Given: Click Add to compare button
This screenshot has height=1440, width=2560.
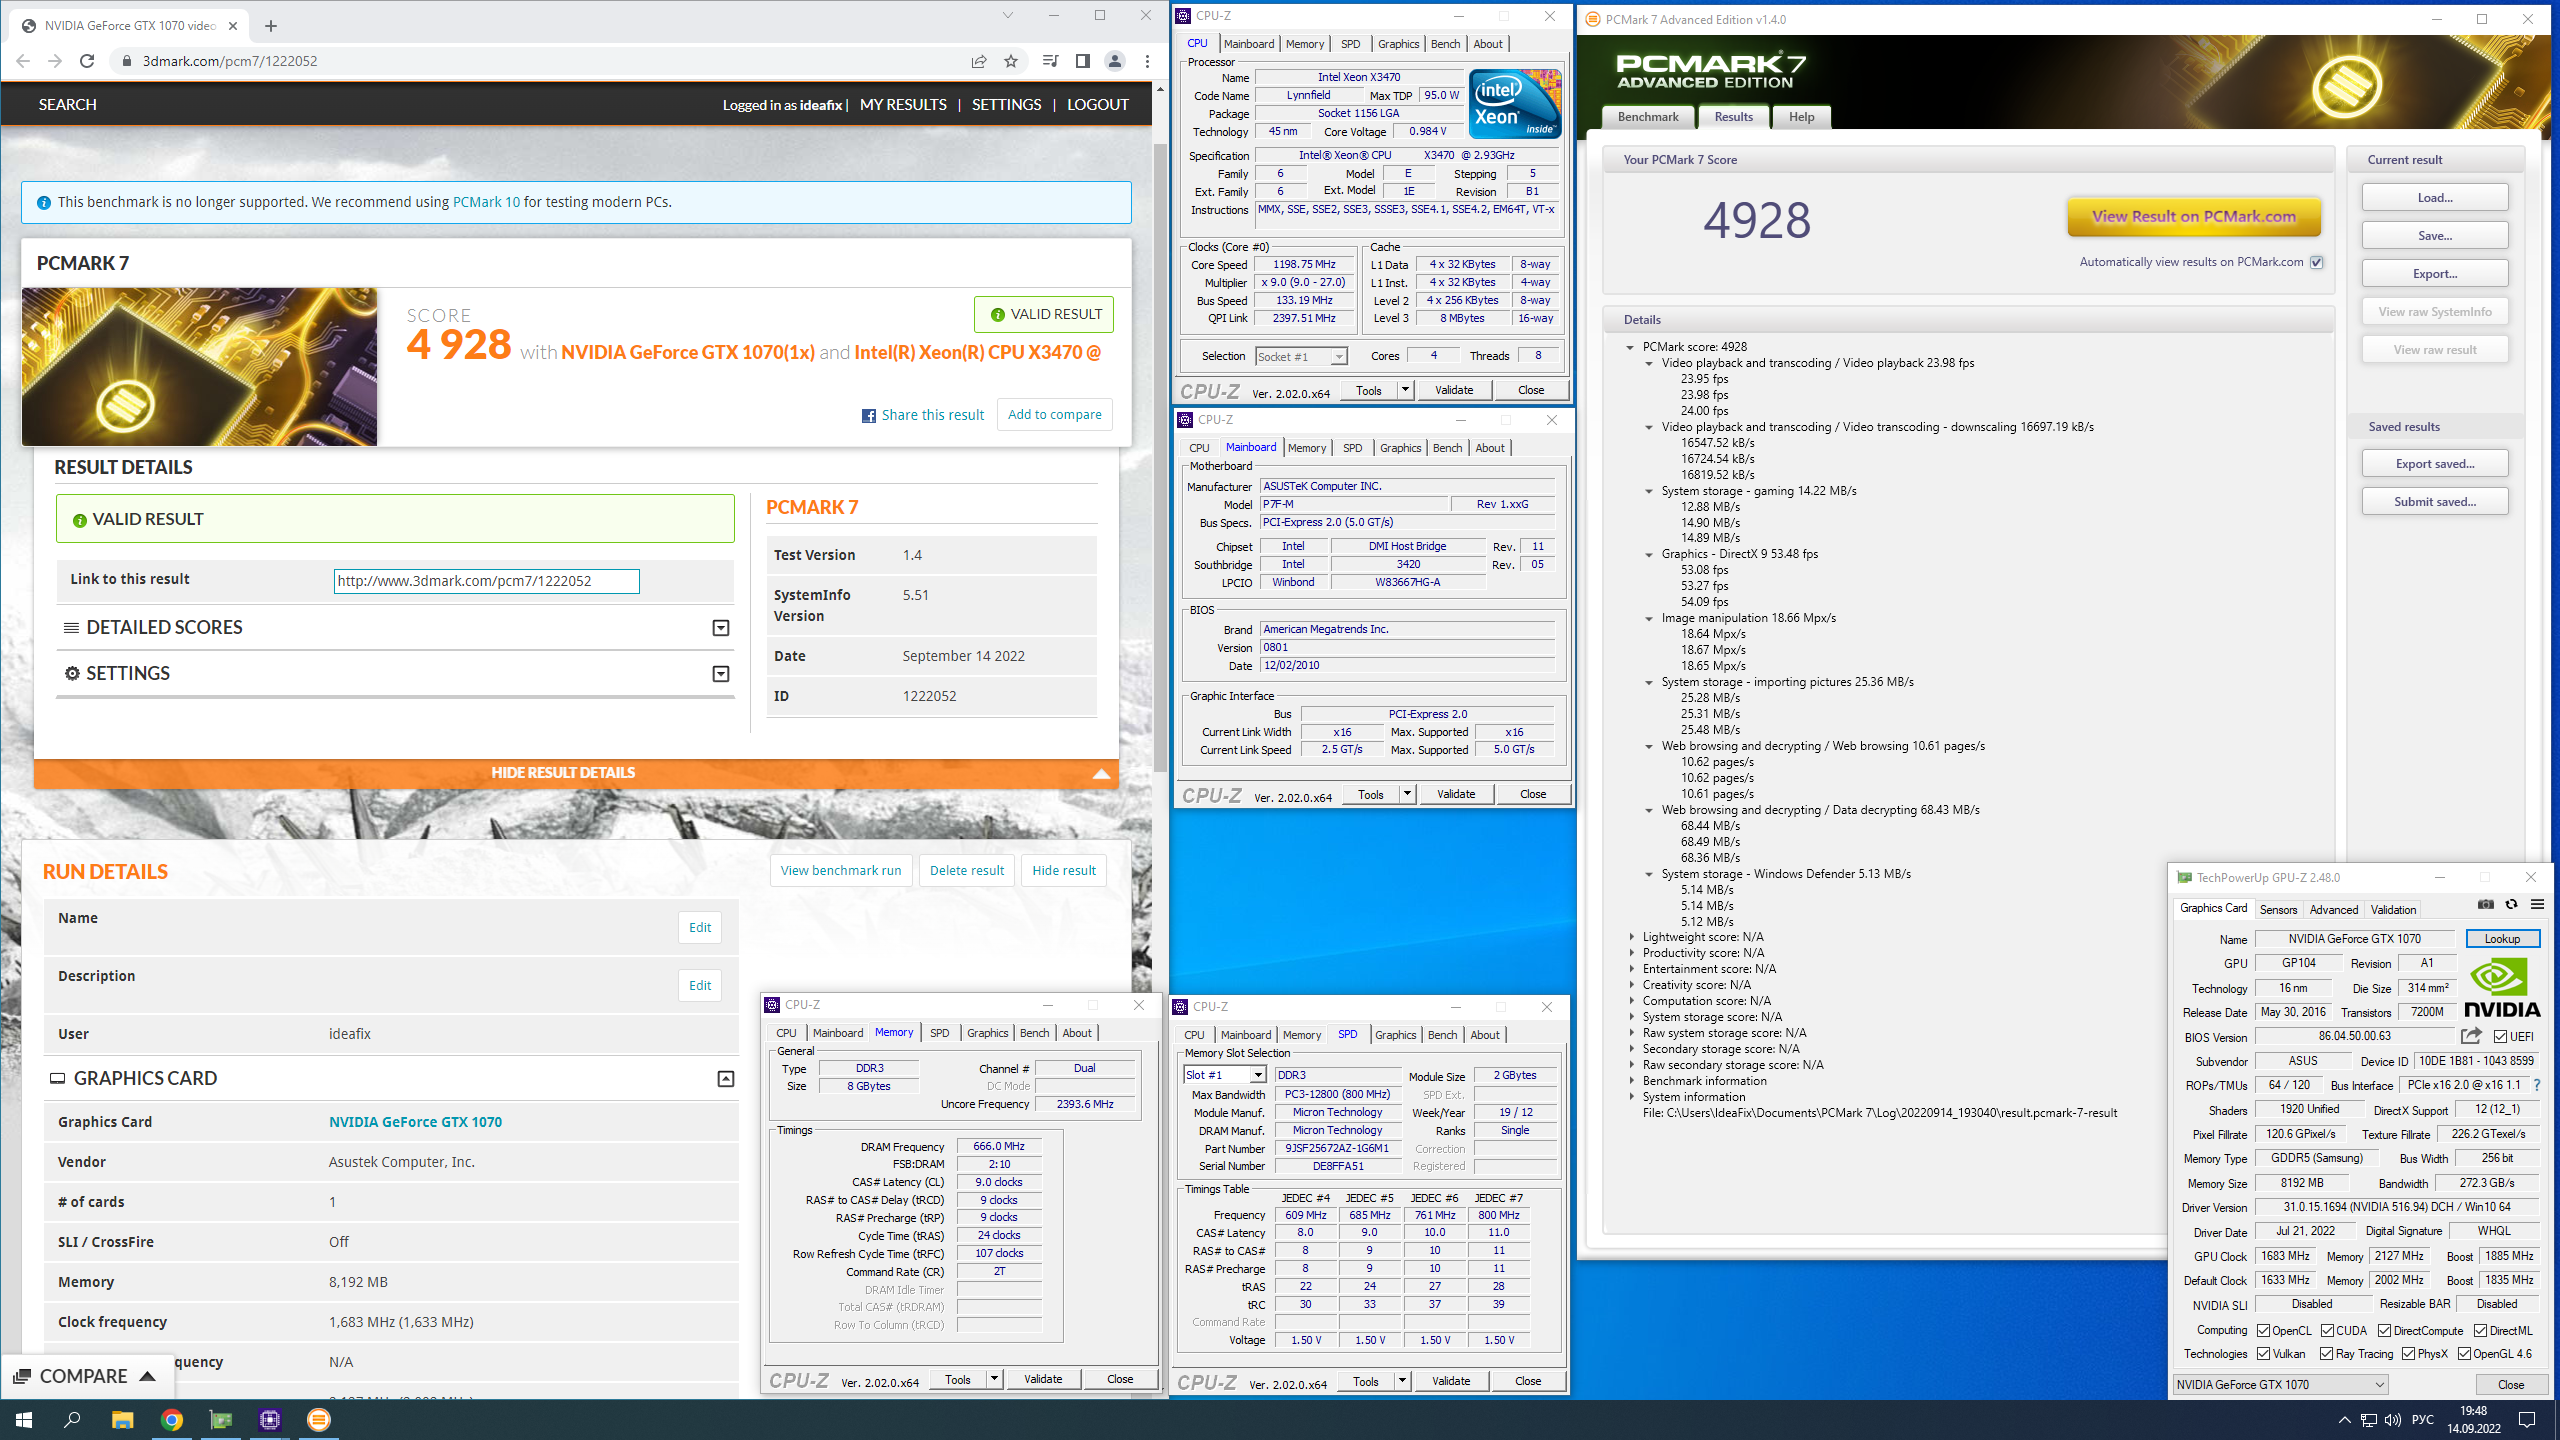Looking at the screenshot, I should 1054,415.
